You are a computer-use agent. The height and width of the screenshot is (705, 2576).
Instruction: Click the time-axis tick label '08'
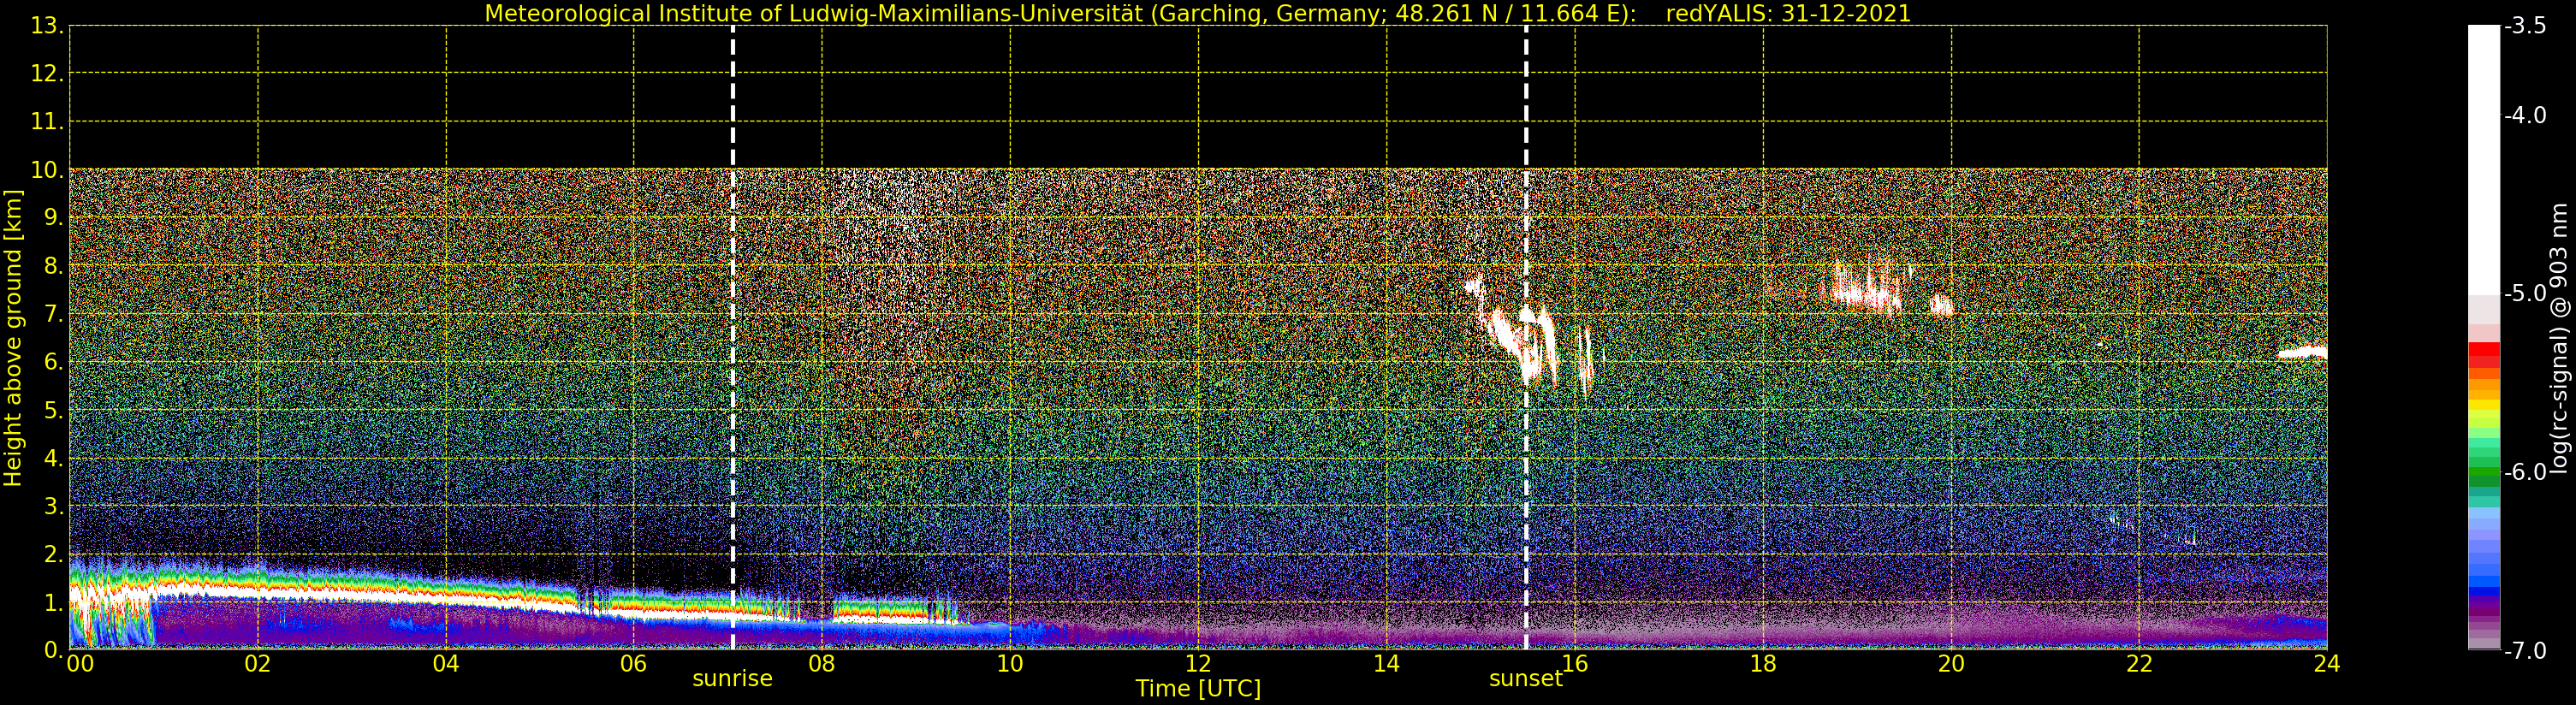[x=822, y=664]
